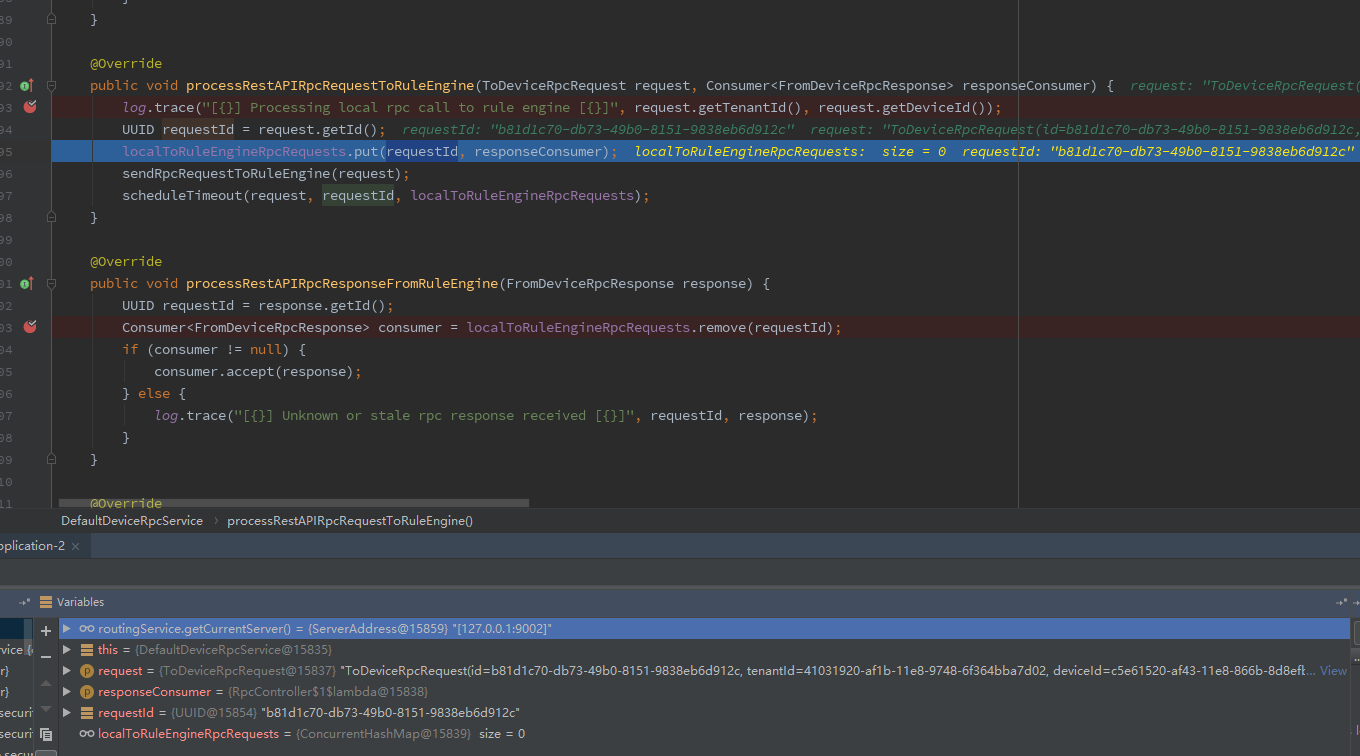
Task: Click the Duplicate Watch icon below the arrows
Action: (46, 733)
